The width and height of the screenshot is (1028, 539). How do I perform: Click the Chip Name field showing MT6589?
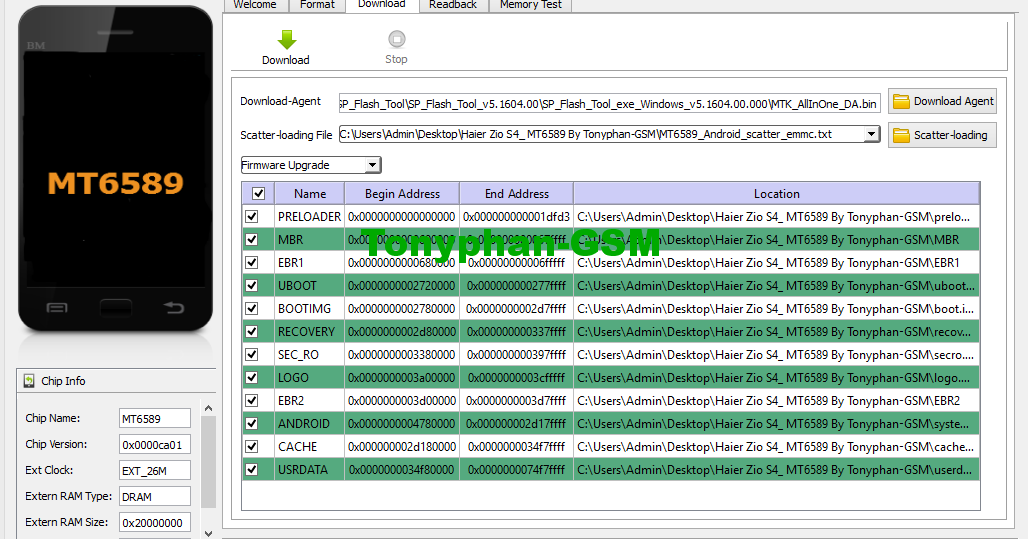(x=155, y=418)
